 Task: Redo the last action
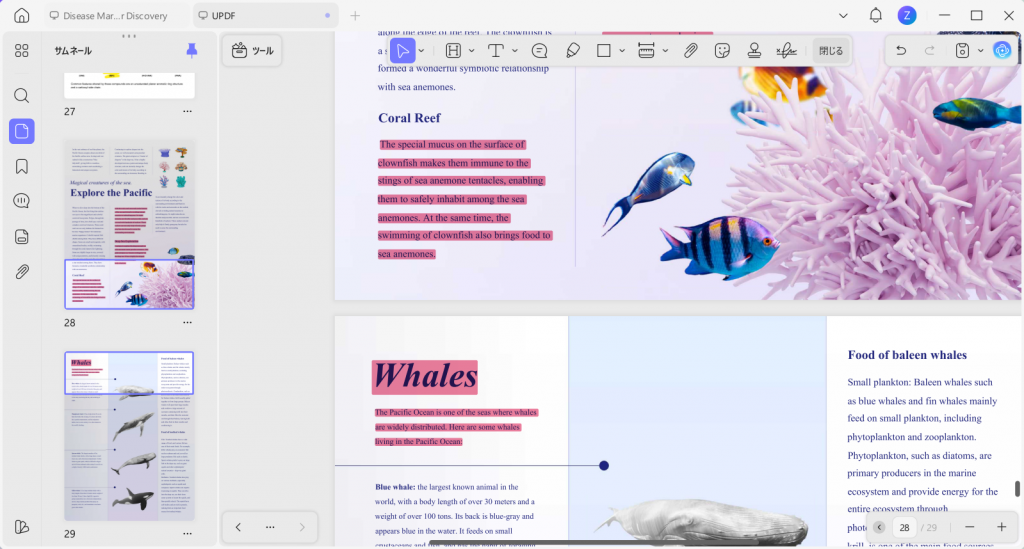coord(929,50)
